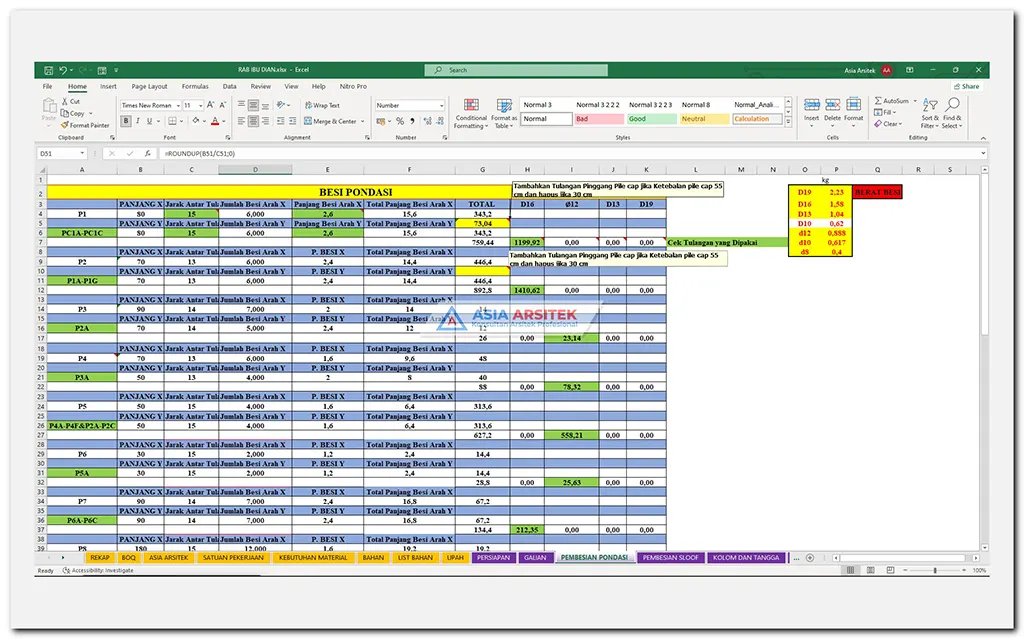Collapse the ribbon
The height and width of the screenshot is (639, 1024).
tap(983, 138)
